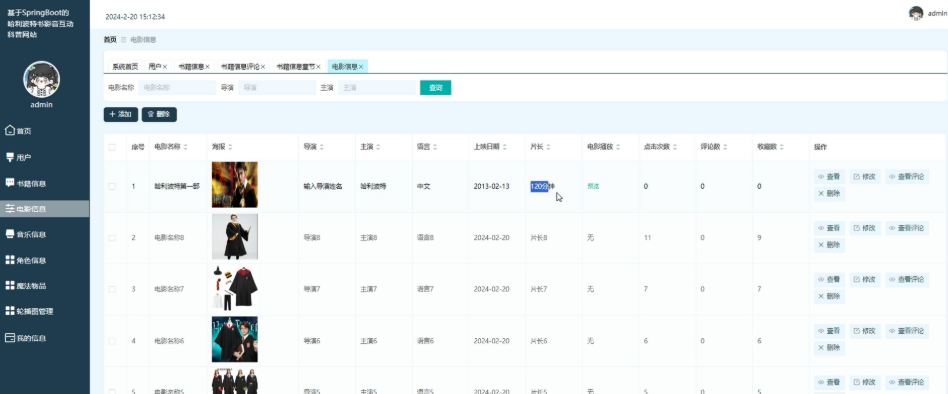Sort by the 主演 column arrows
948x394 pixels.
tap(378, 147)
